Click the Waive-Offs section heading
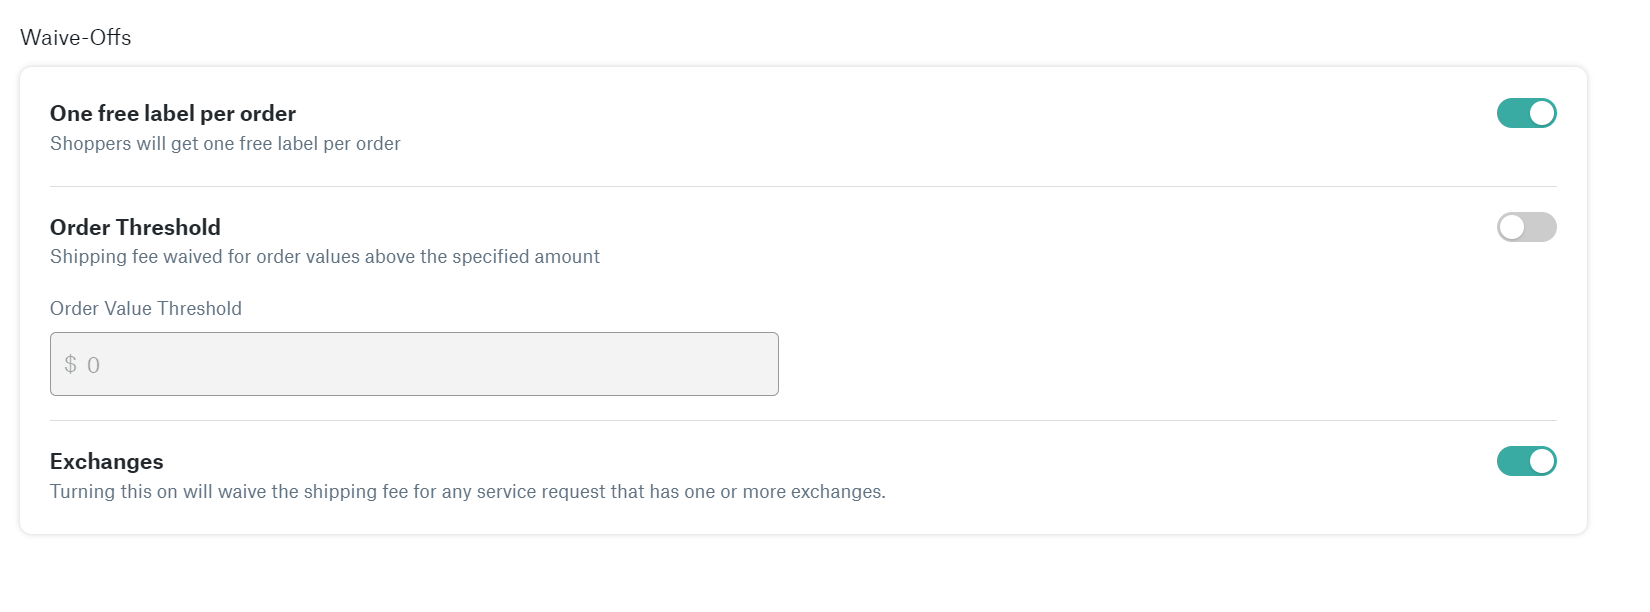1650x612 pixels. point(76,38)
